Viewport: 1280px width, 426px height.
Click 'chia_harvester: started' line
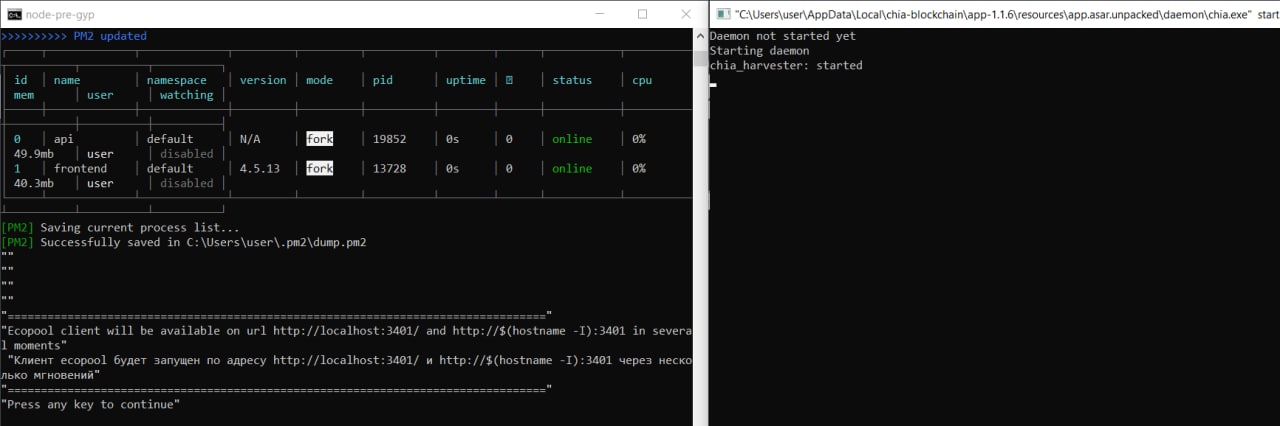point(786,66)
